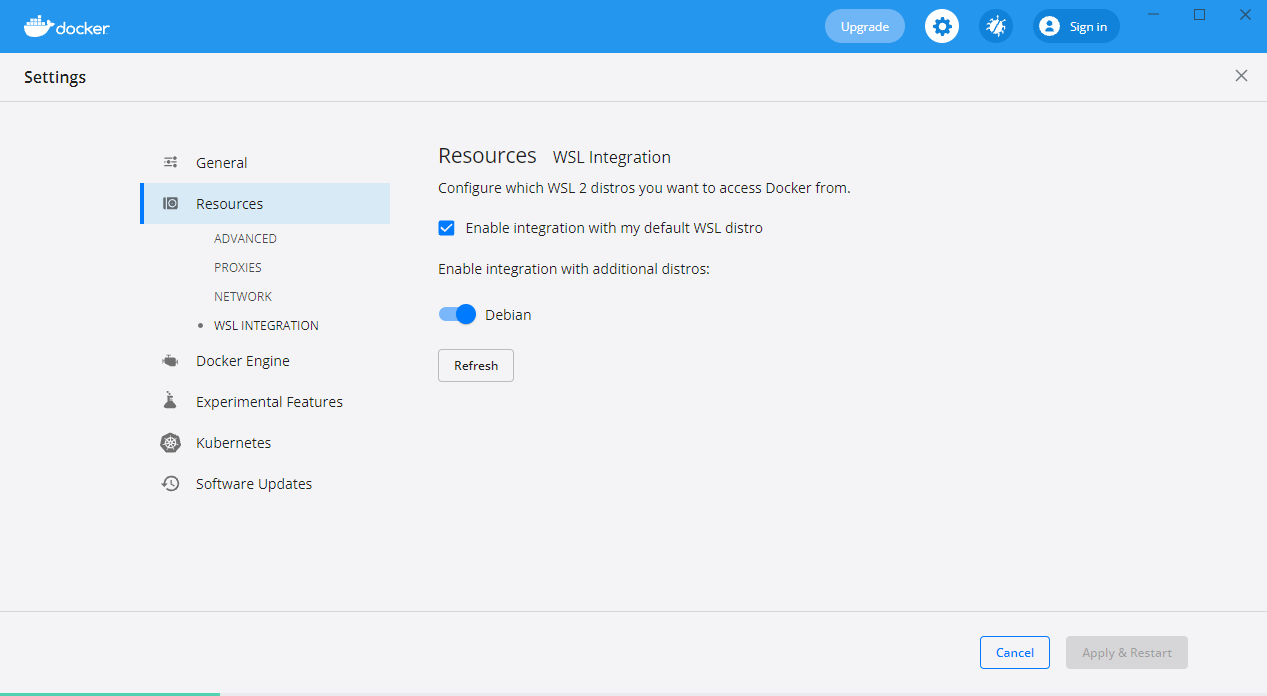The height and width of the screenshot is (696, 1267).
Task: Click the Sign in button
Action: [x=1076, y=26]
